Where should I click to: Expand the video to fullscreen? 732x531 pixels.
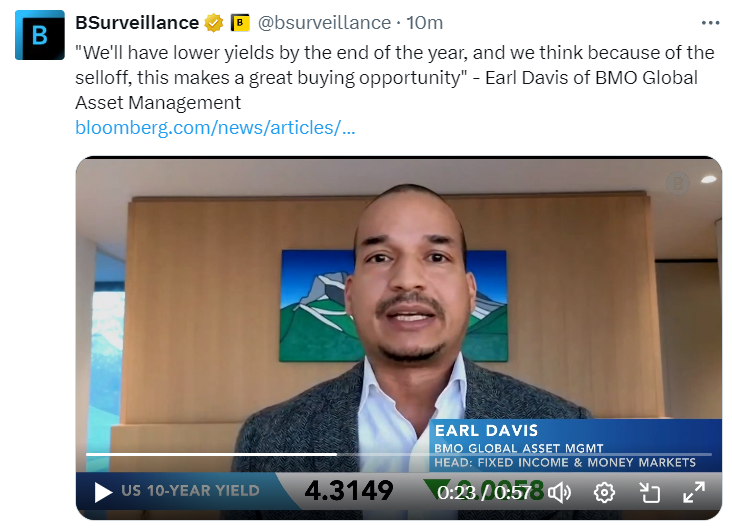coord(693,493)
